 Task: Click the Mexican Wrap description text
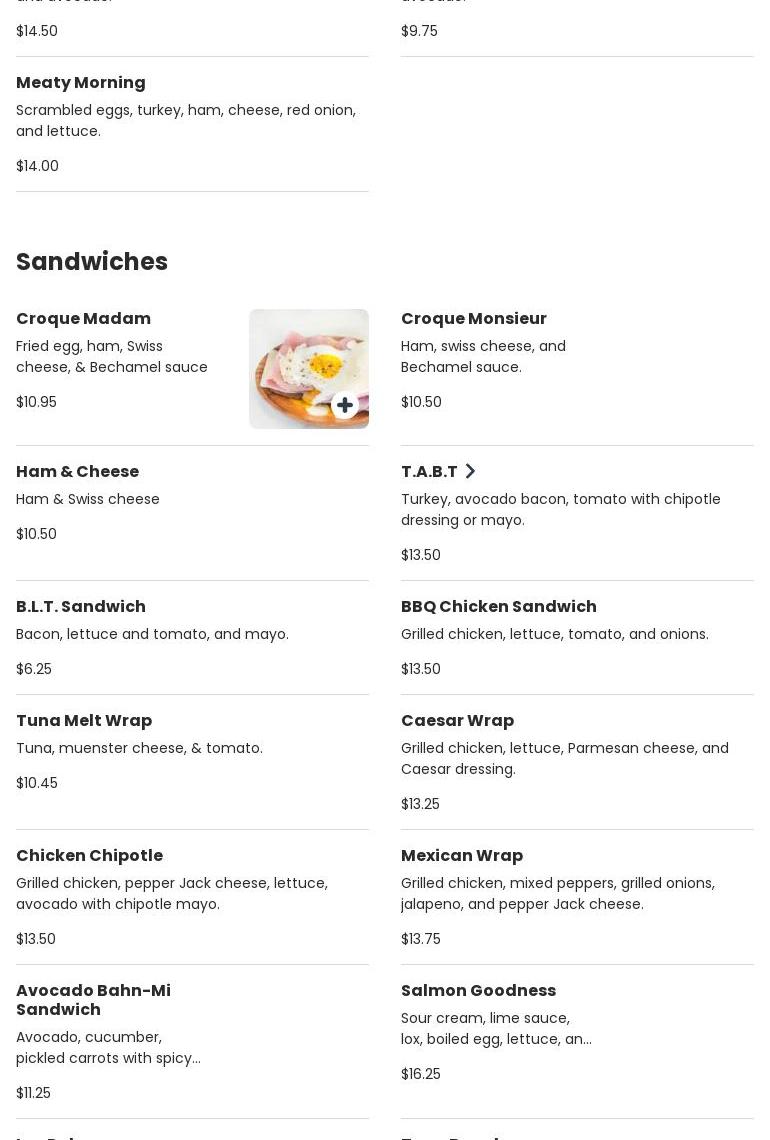558,894
